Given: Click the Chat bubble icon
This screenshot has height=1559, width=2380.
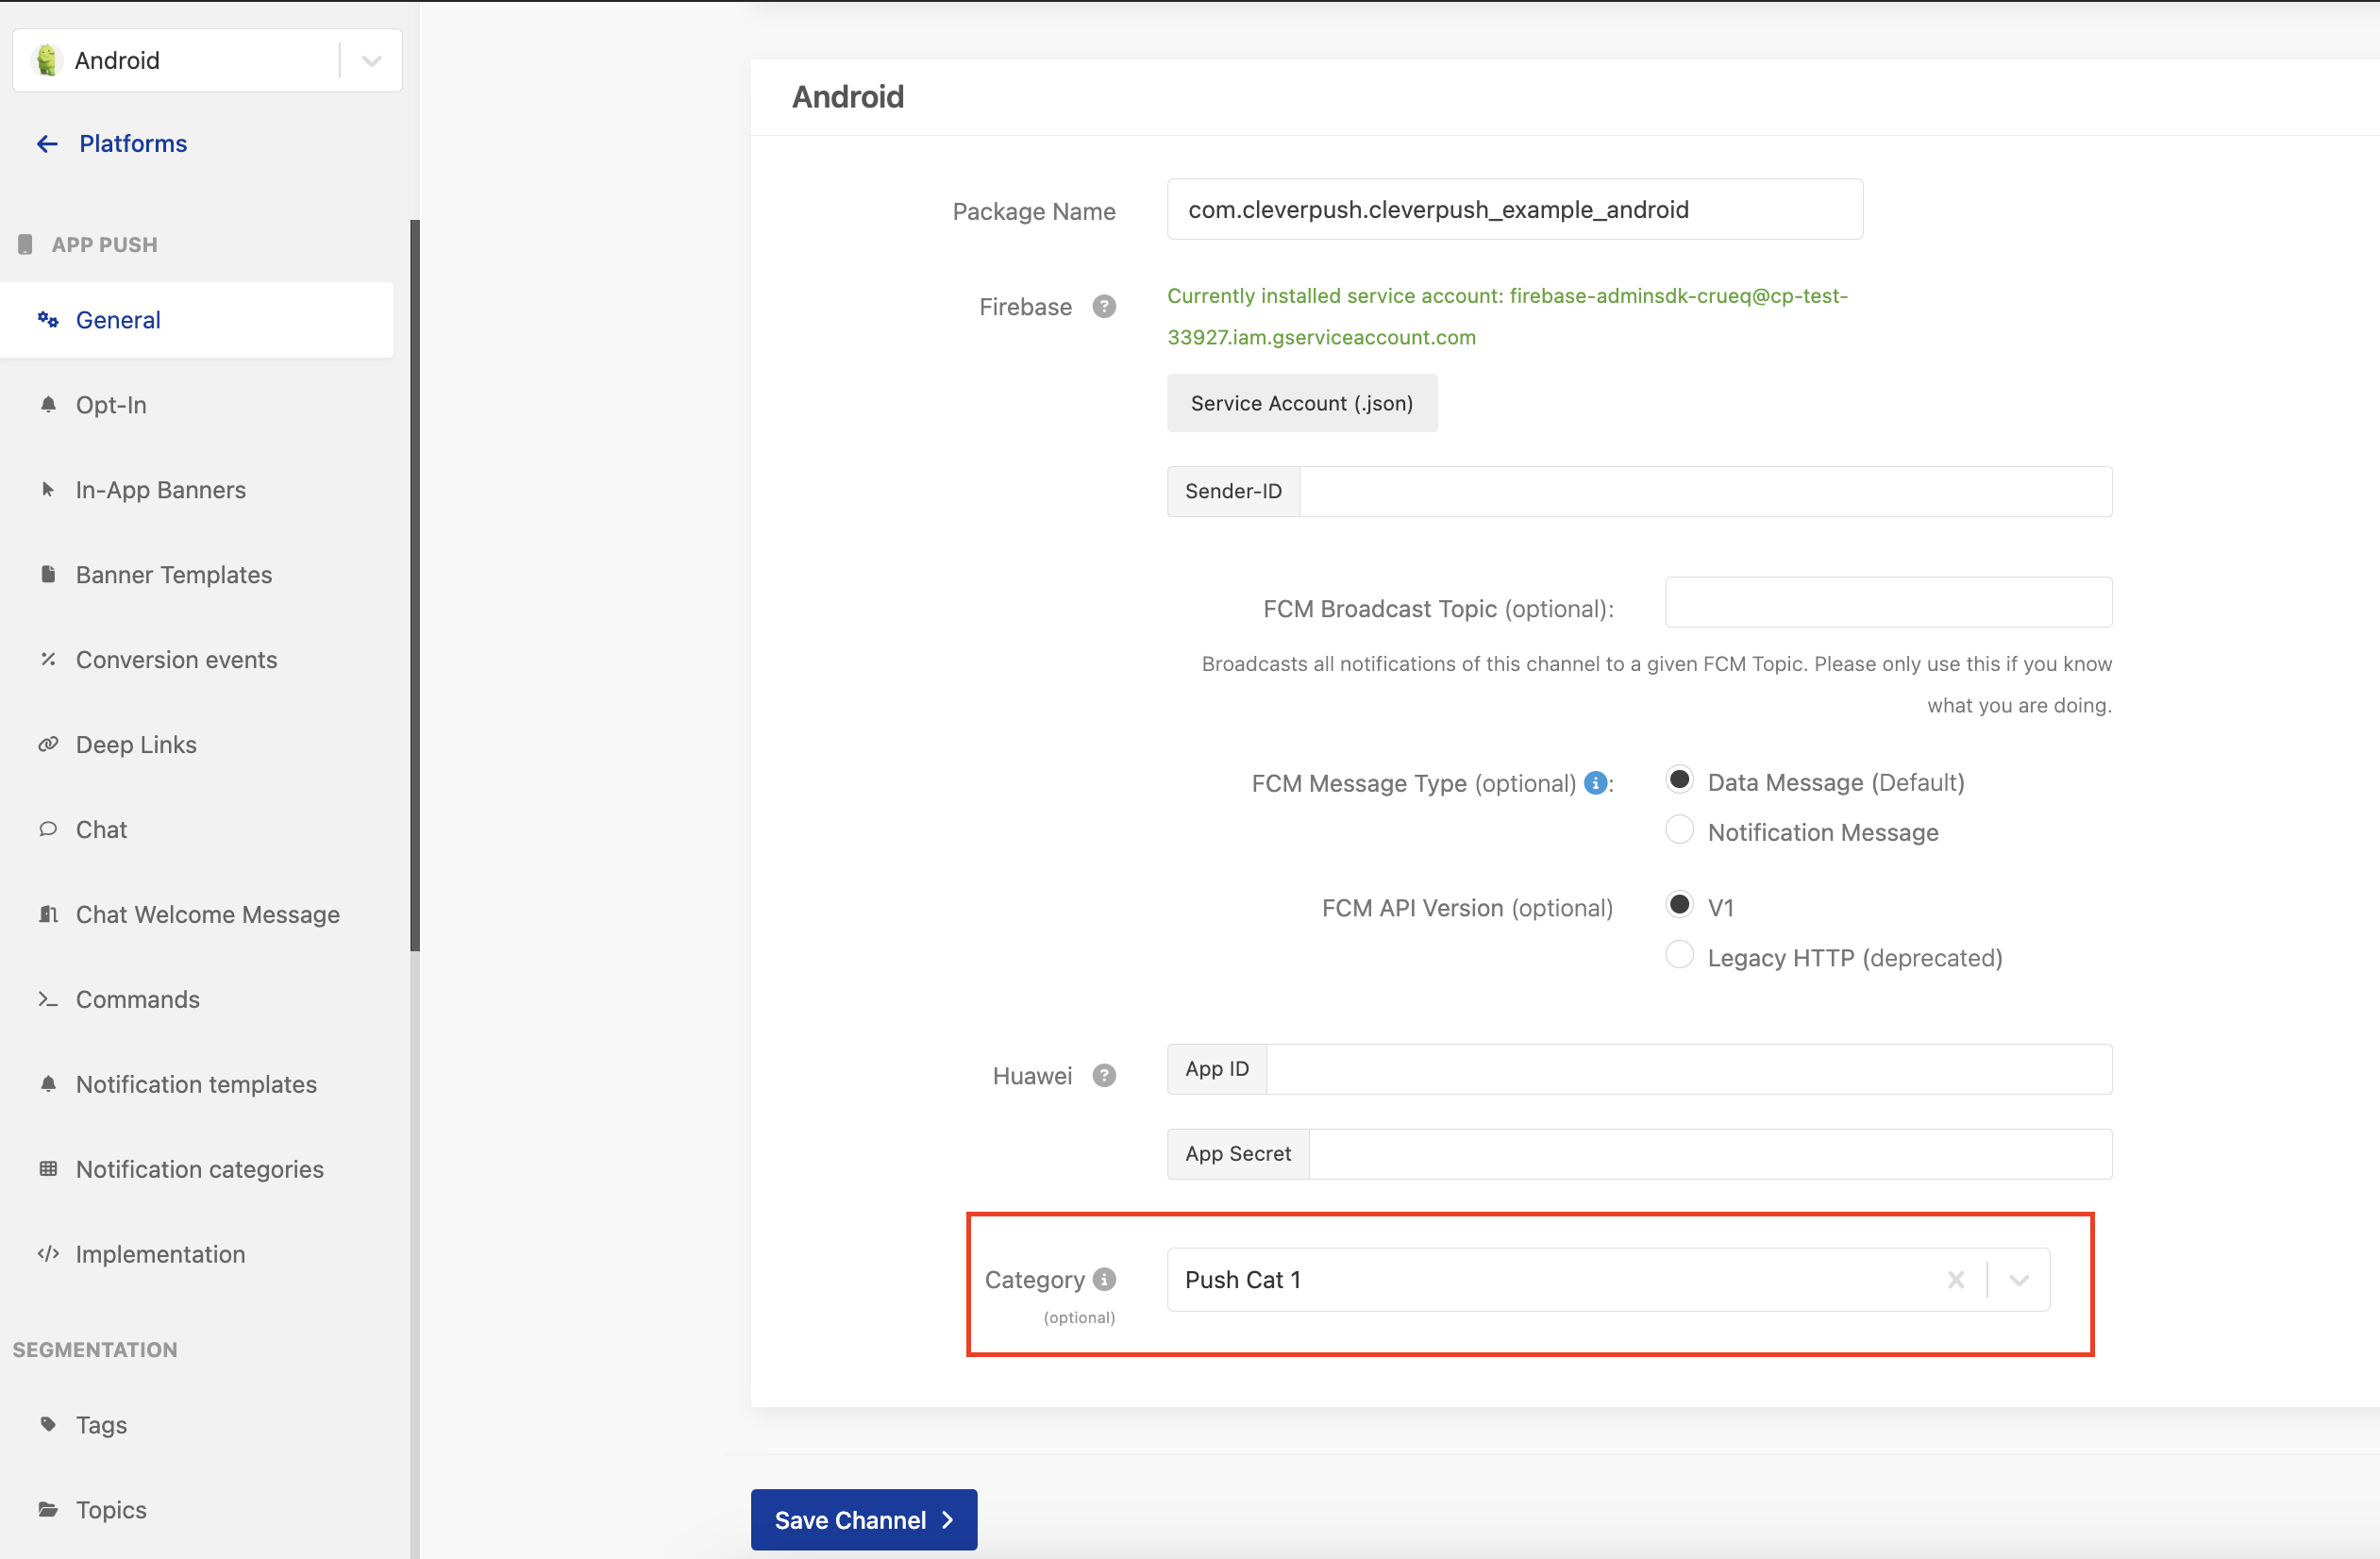Looking at the screenshot, I should tap(49, 829).
